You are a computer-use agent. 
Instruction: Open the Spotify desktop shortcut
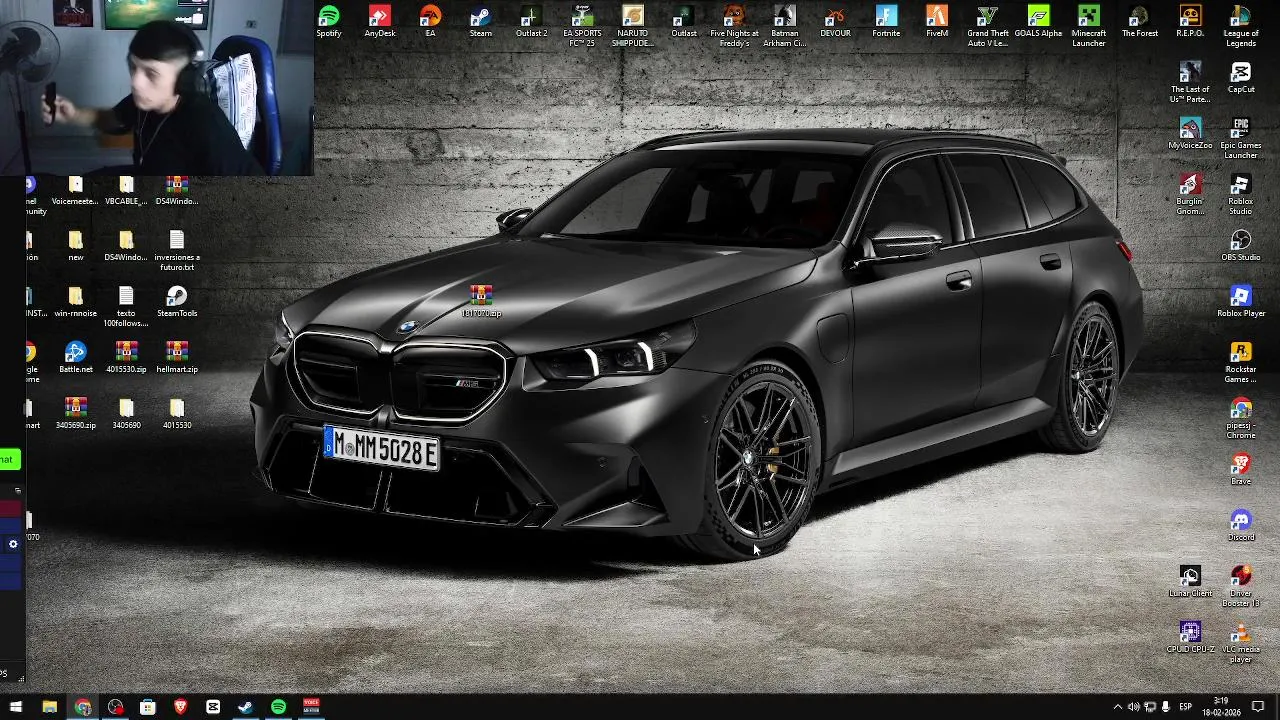[x=329, y=22]
